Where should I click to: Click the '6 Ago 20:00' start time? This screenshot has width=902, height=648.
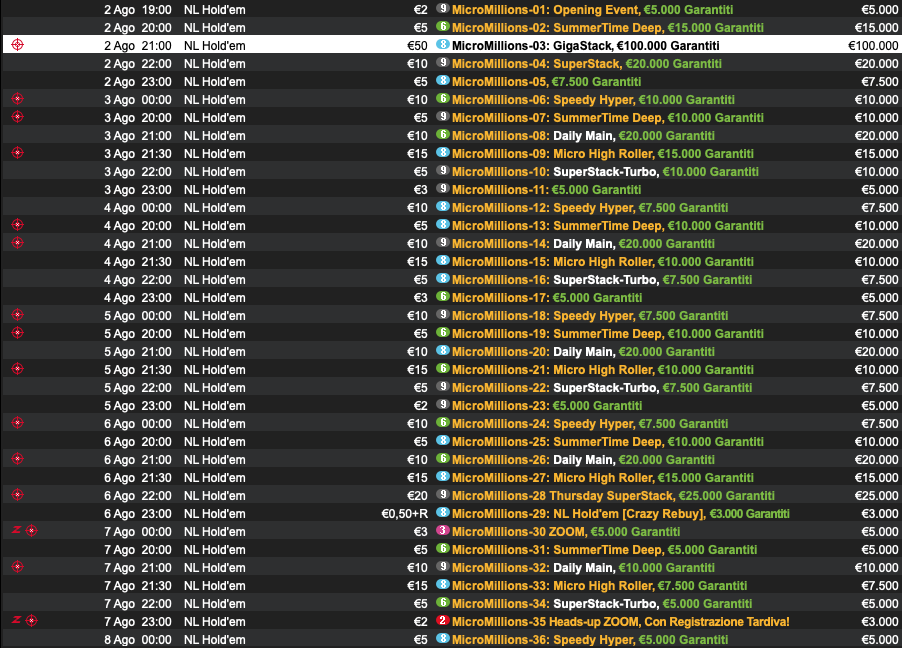coord(137,442)
